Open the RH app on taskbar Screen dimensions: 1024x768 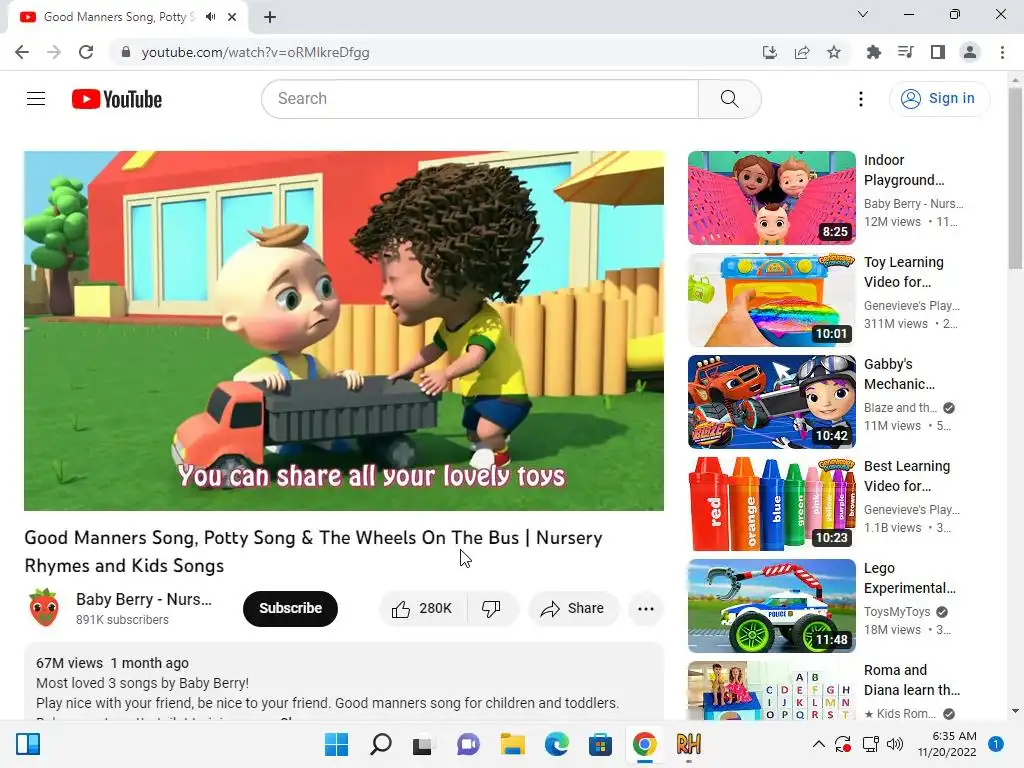(688, 744)
